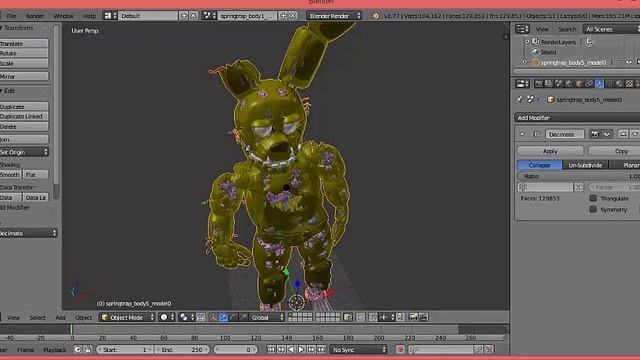This screenshot has height=360, width=640.
Task: Open the Constraints properties tab icon
Action: (589, 84)
